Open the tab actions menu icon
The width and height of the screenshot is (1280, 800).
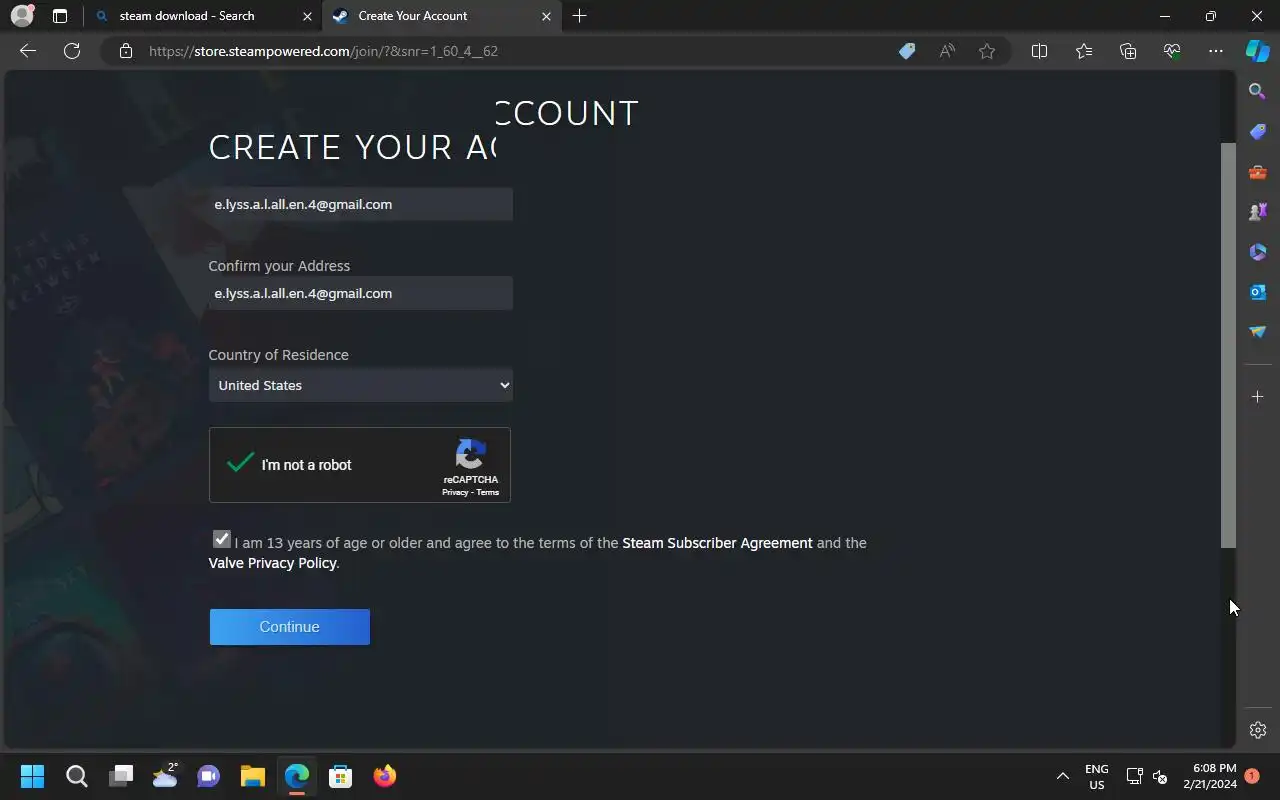click(x=60, y=16)
